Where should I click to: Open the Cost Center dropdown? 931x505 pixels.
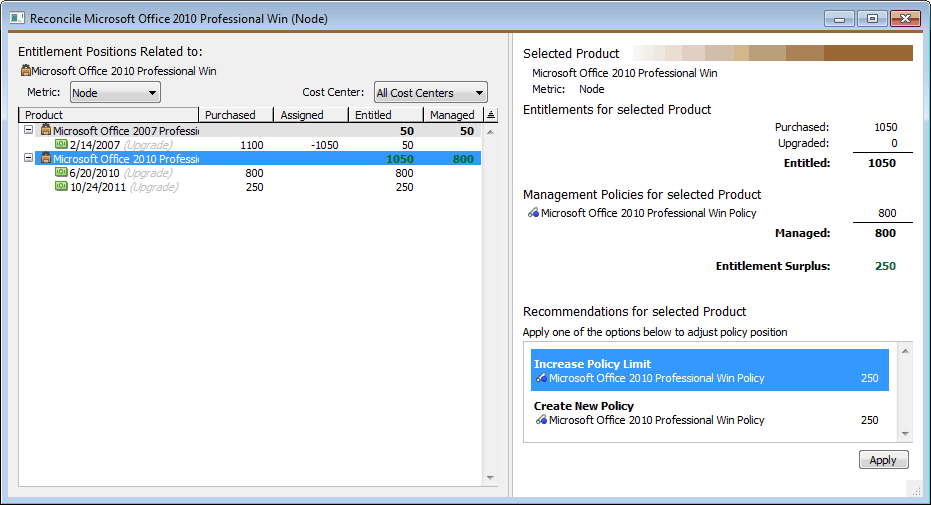coord(430,93)
